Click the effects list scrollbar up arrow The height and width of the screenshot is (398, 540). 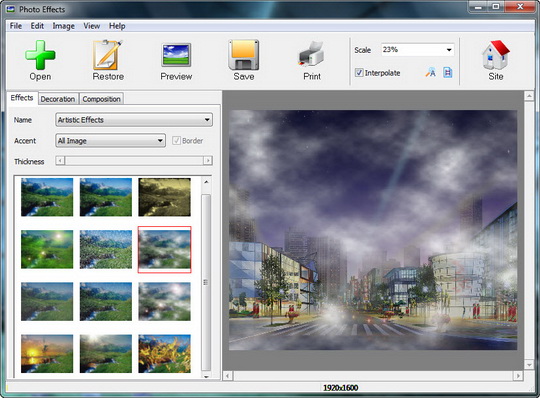click(206, 182)
